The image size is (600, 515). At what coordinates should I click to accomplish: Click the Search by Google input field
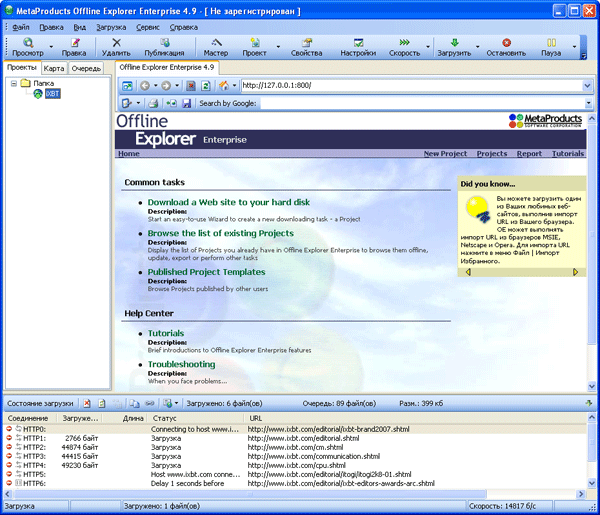coord(422,103)
